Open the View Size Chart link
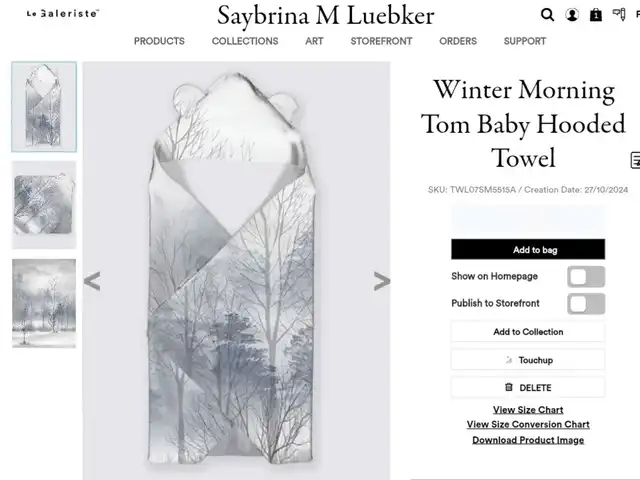640x480 pixels. coord(528,410)
